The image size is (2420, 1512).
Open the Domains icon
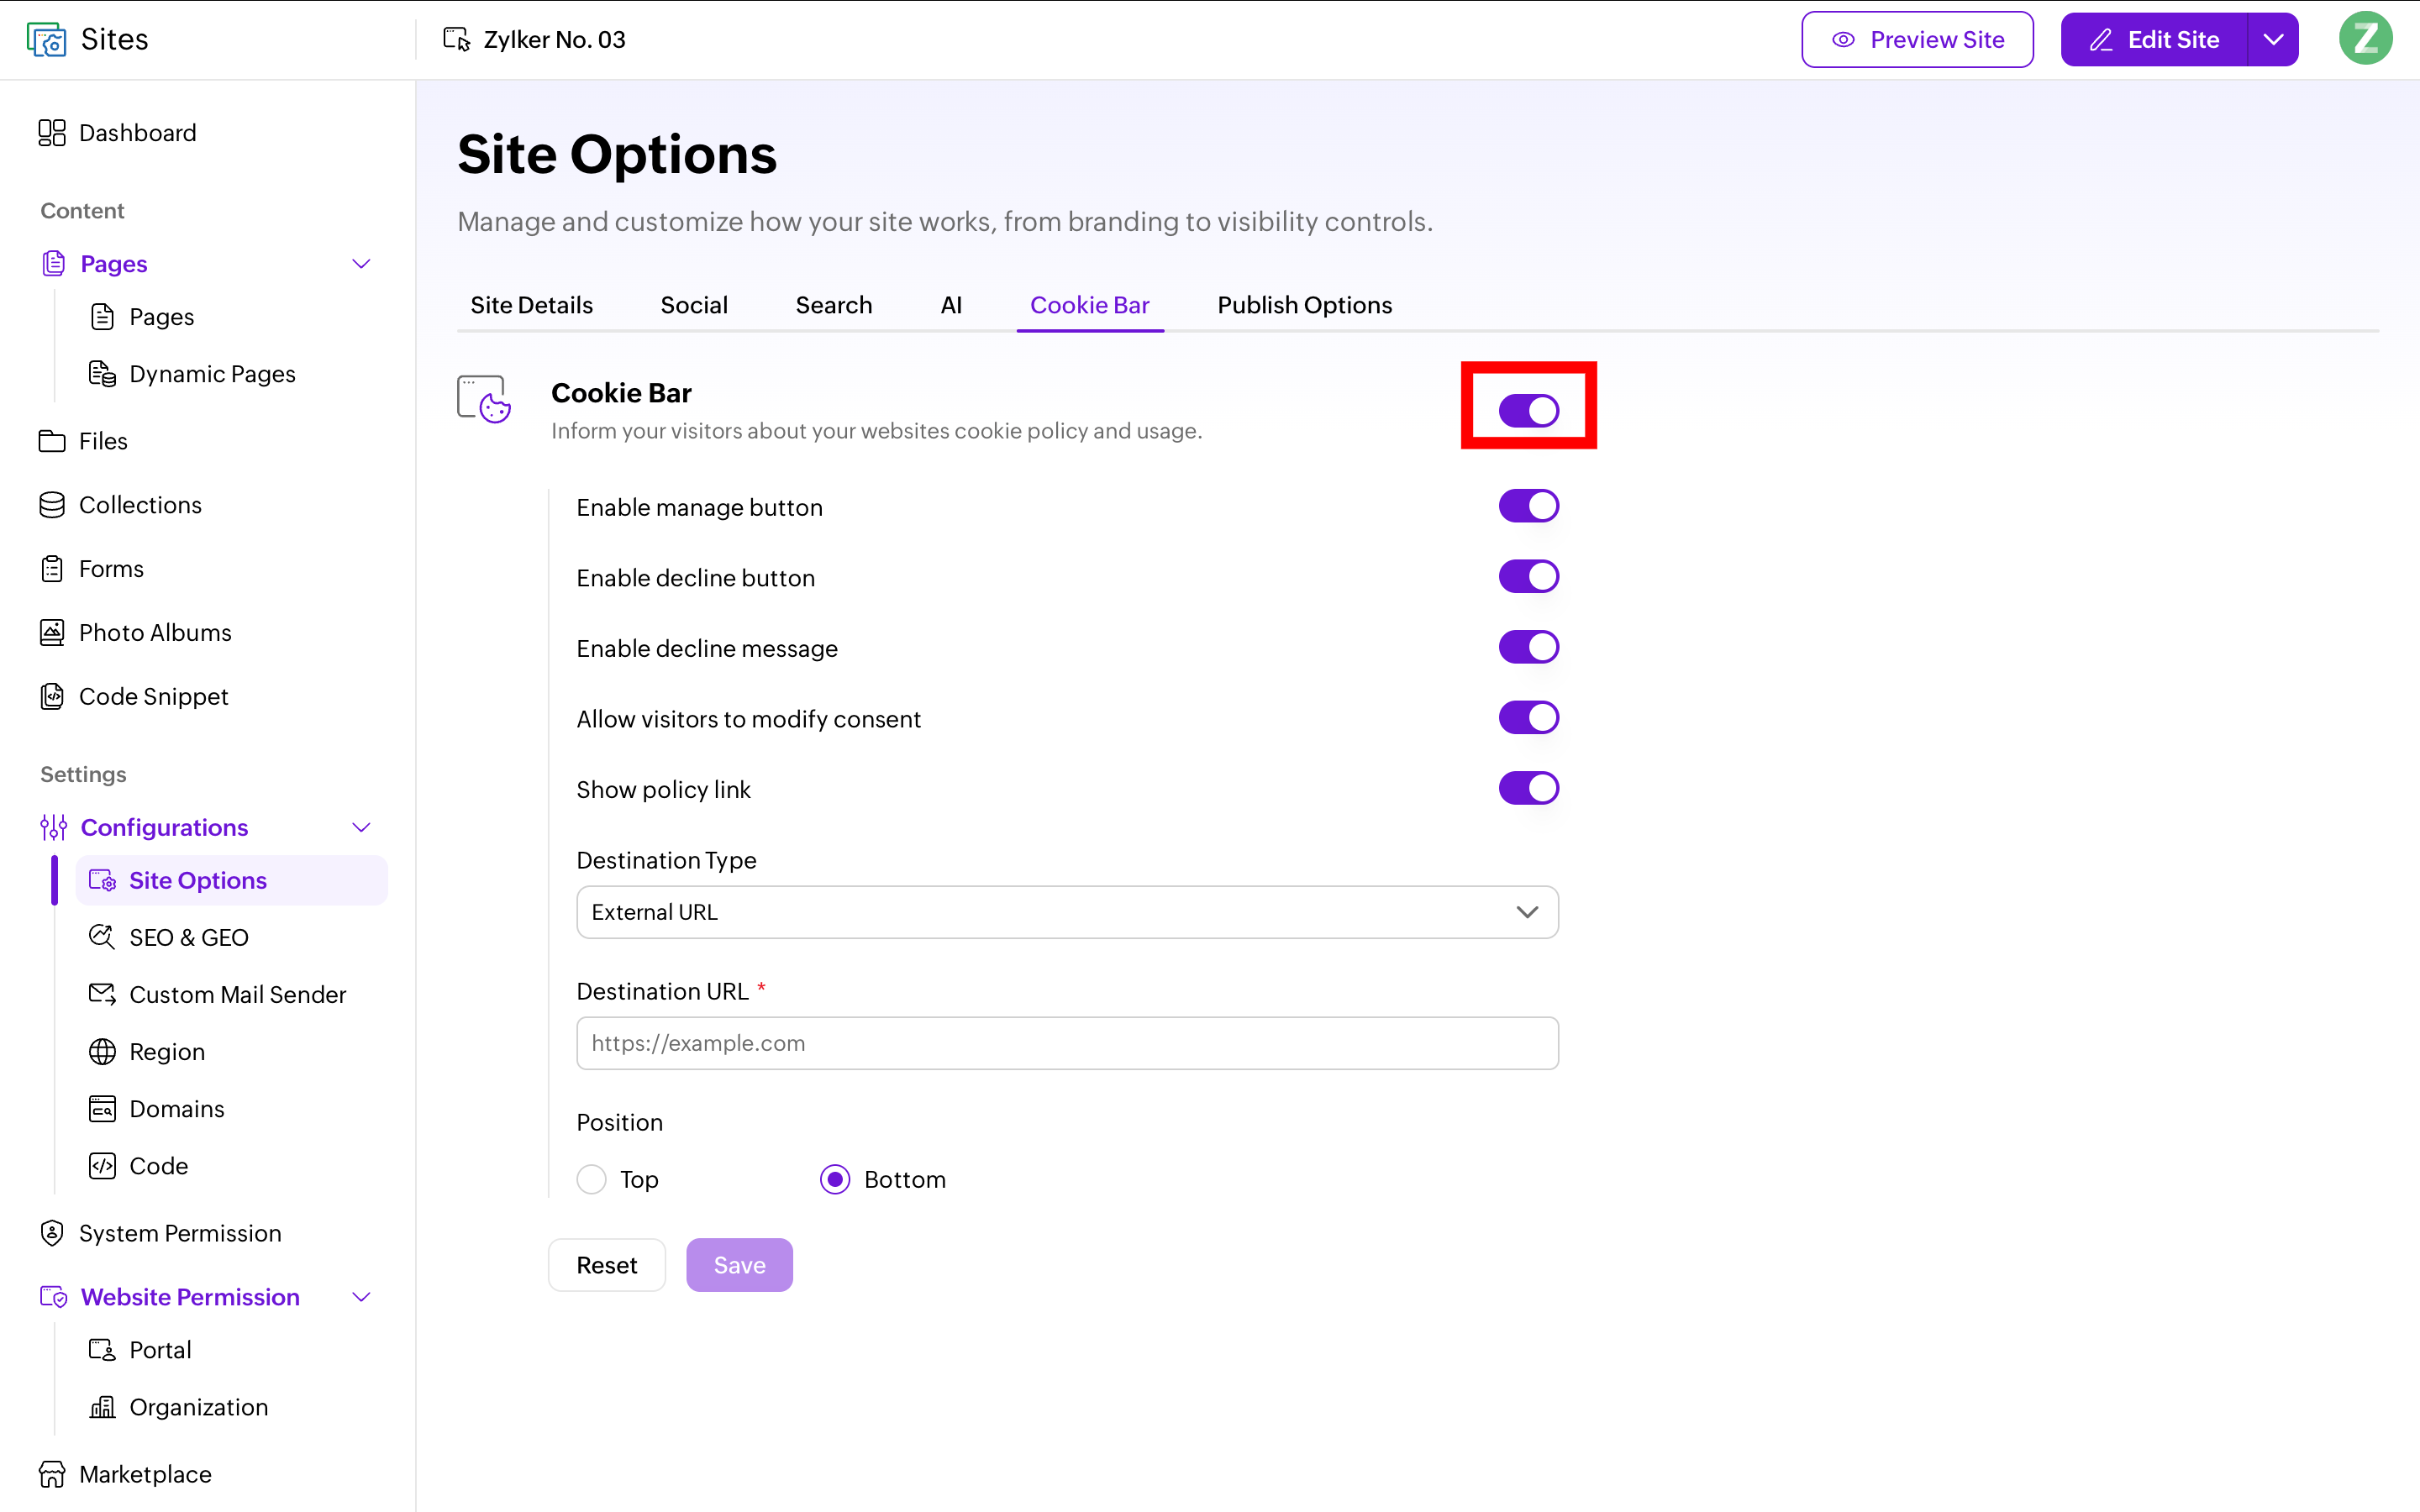coord(102,1109)
